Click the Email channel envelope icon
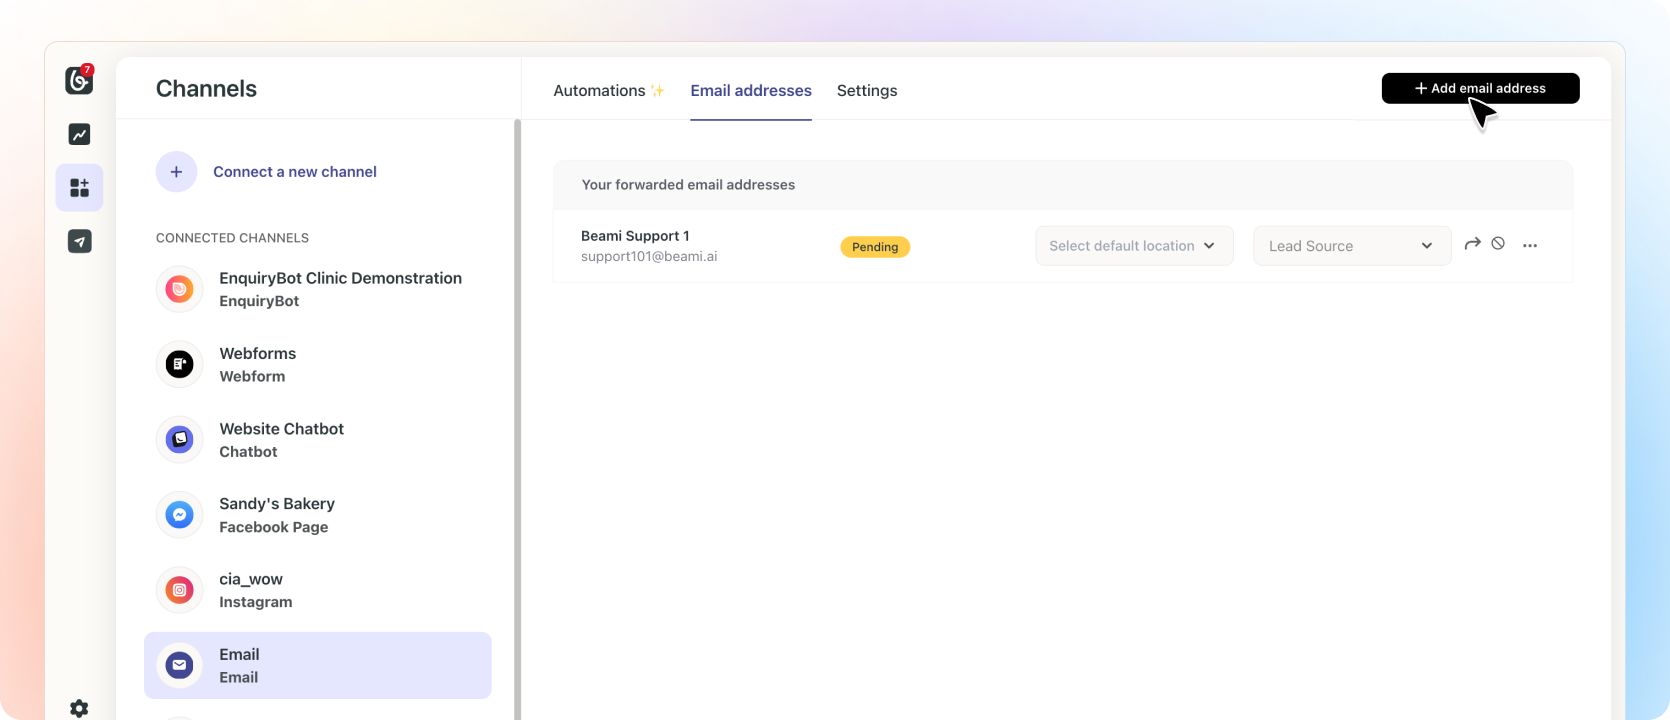This screenshot has width=1670, height=720. click(179, 665)
